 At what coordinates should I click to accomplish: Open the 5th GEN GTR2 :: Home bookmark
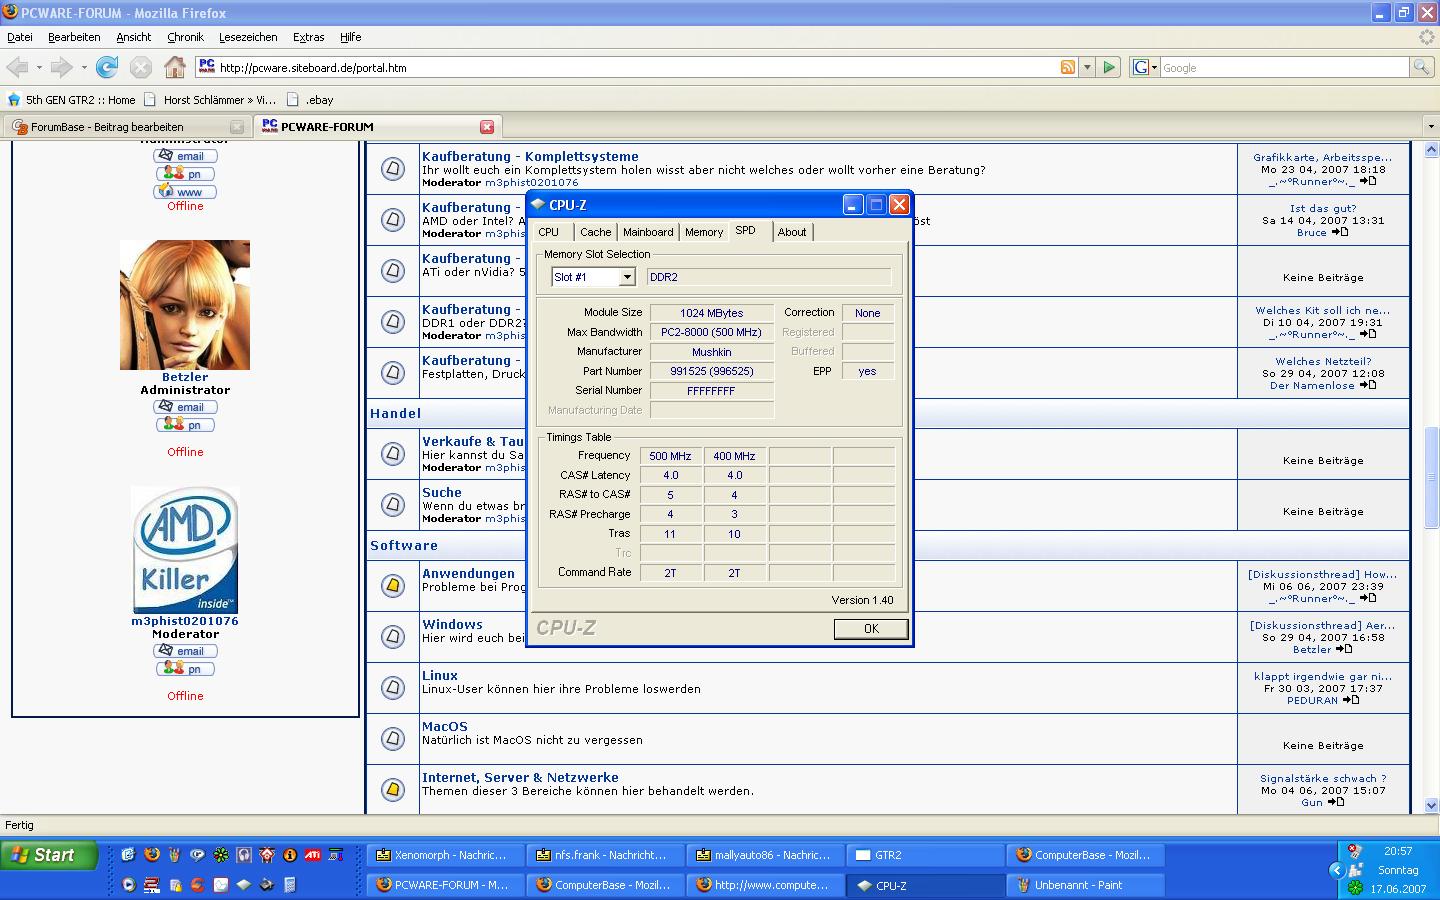tap(71, 99)
